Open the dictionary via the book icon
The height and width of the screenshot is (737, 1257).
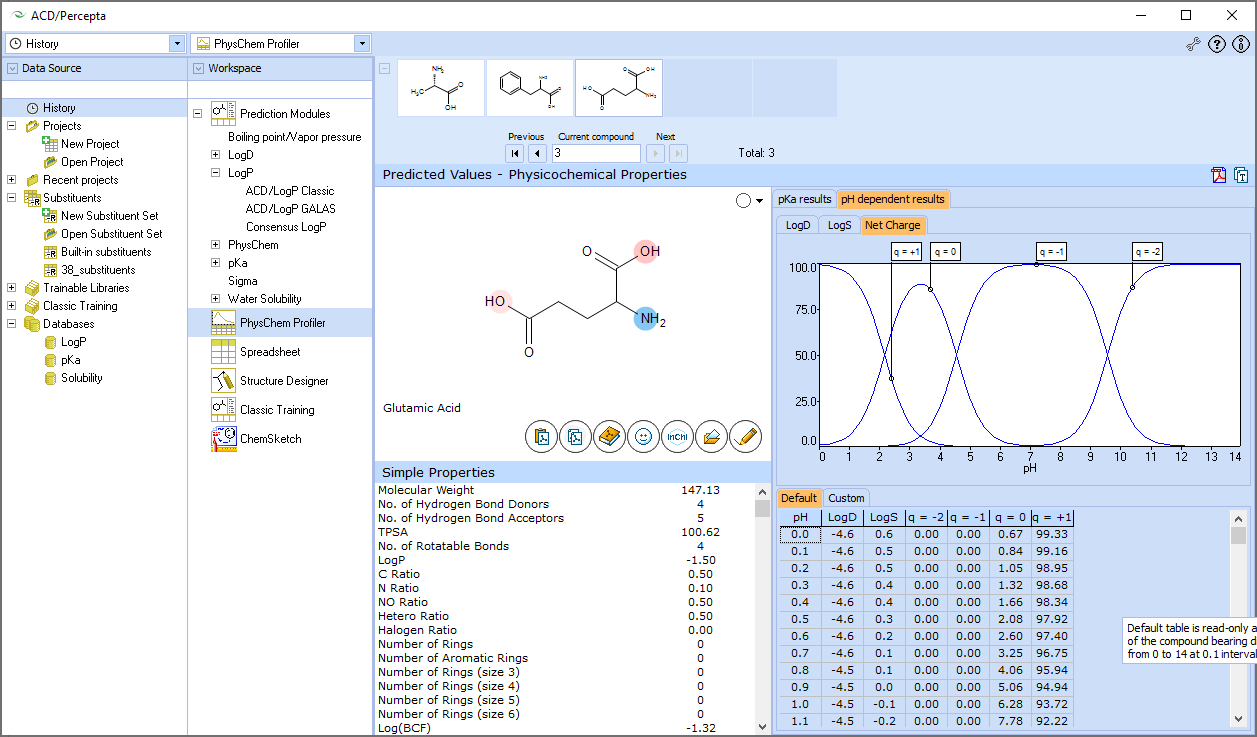click(609, 436)
